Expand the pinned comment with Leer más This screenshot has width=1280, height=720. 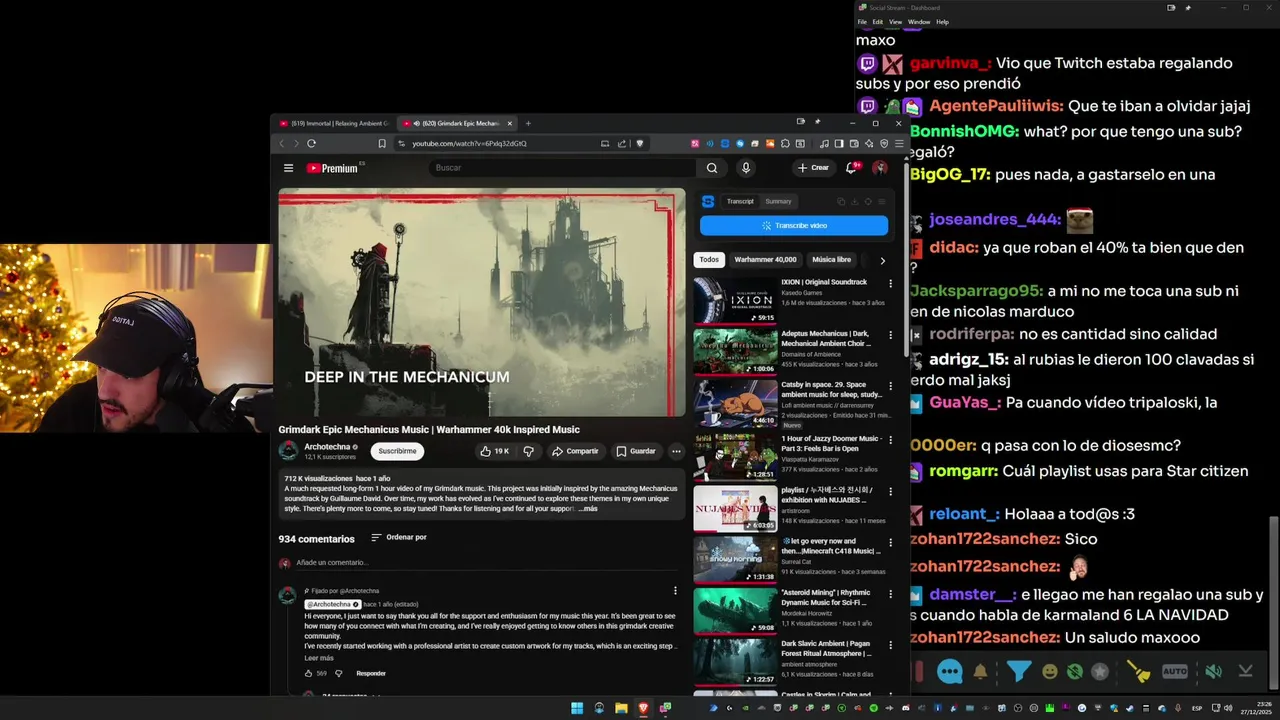(319, 658)
